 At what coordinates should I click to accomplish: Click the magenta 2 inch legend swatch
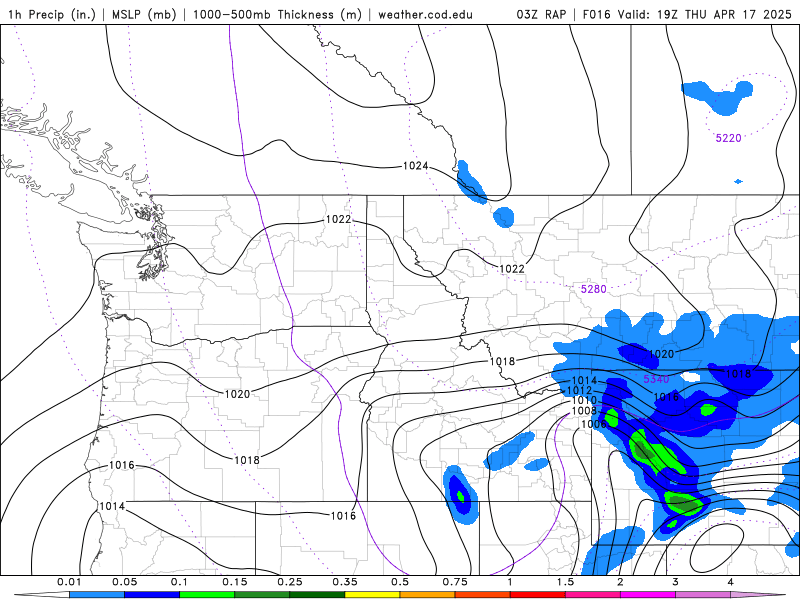(x=648, y=595)
